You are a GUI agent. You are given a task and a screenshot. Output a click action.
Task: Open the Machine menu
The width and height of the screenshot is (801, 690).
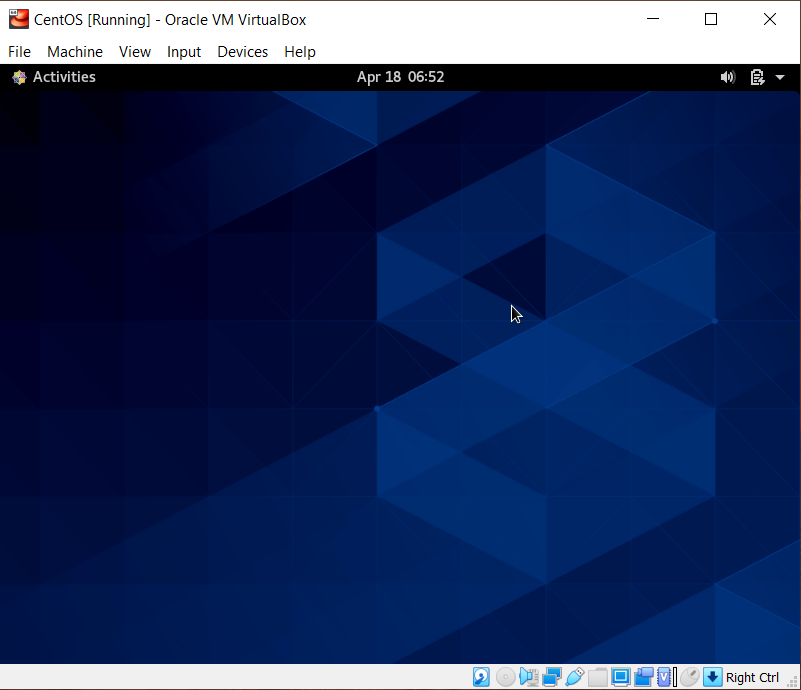pyautogui.click(x=75, y=52)
